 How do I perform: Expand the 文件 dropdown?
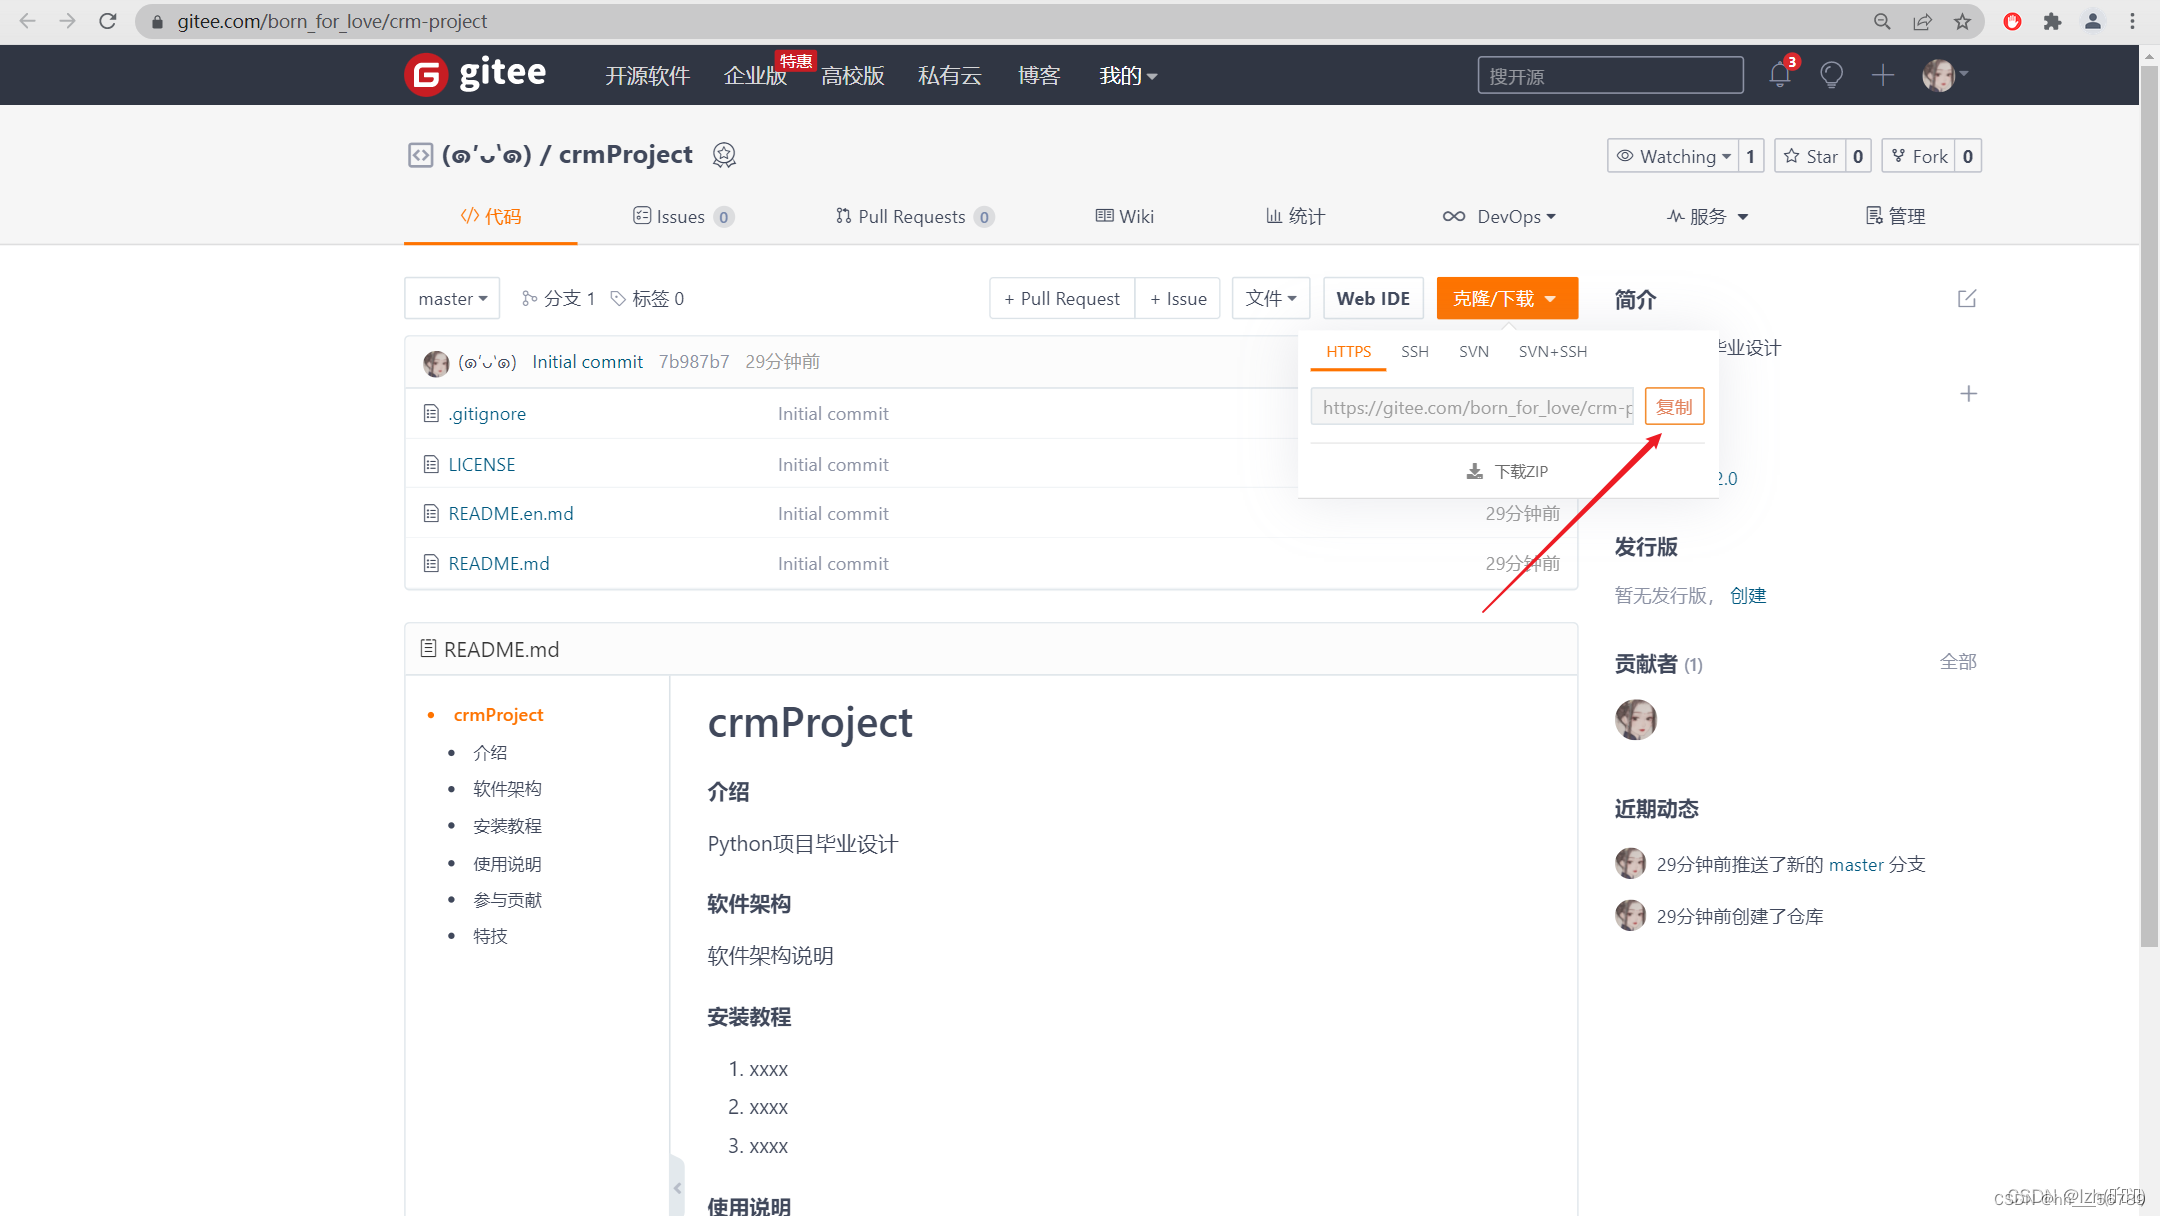1270,299
